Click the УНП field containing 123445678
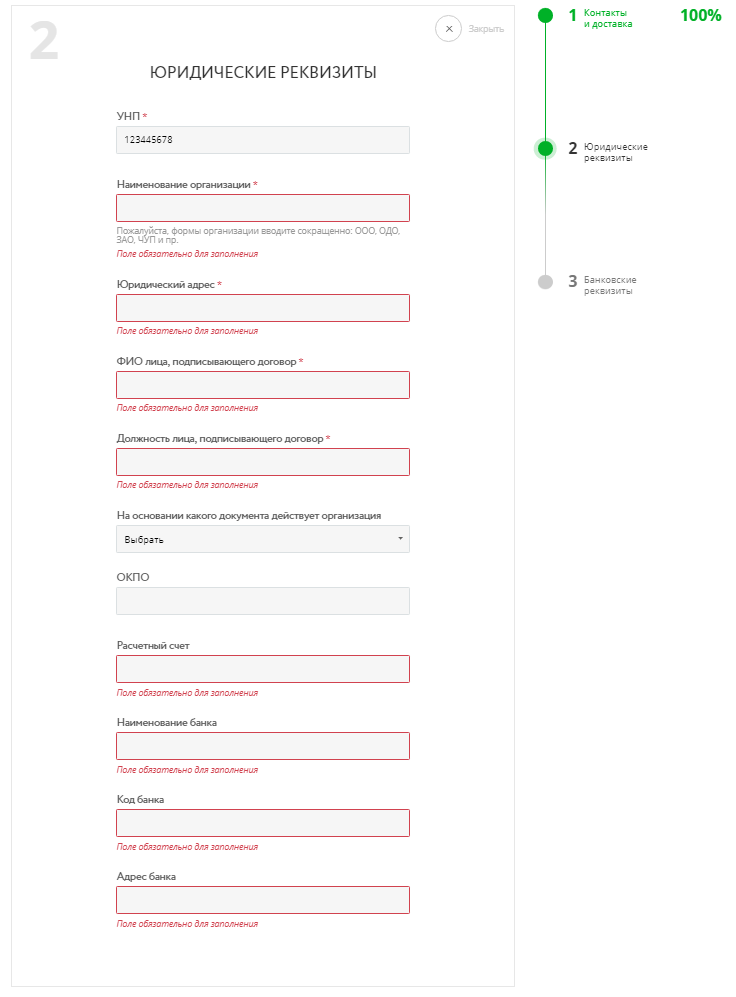The width and height of the screenshot is (736, 997). click(x=263, y=140)
